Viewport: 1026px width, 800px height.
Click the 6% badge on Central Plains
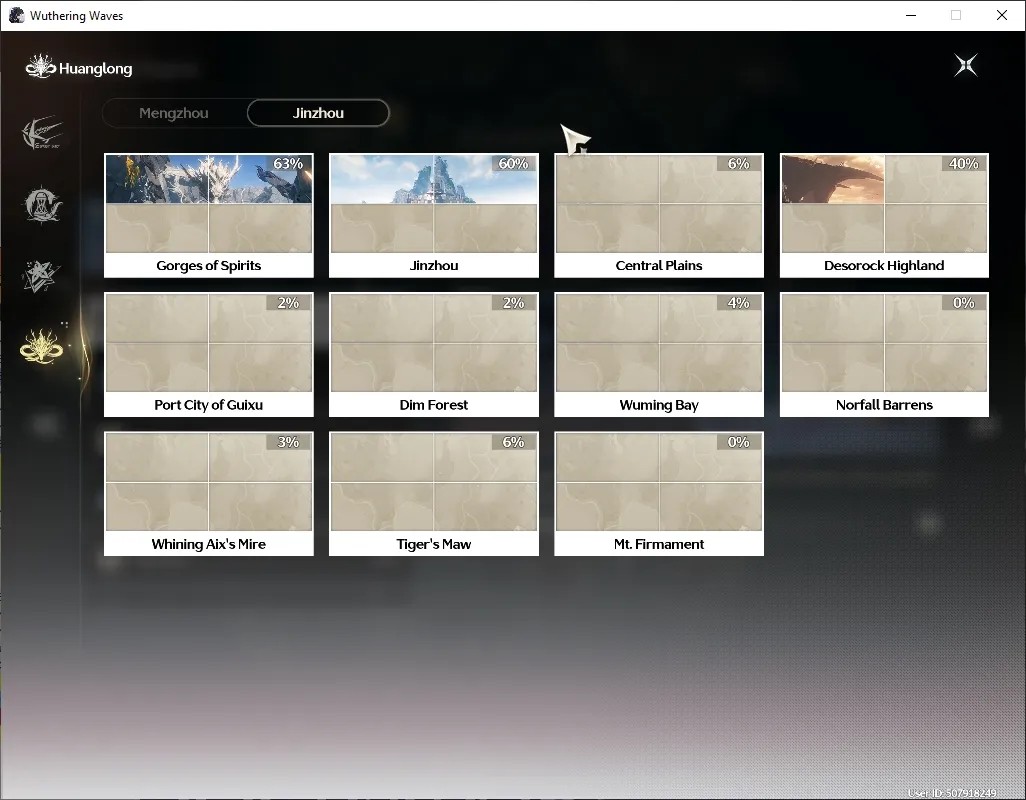pyautogui.click(x=739, y=164)
